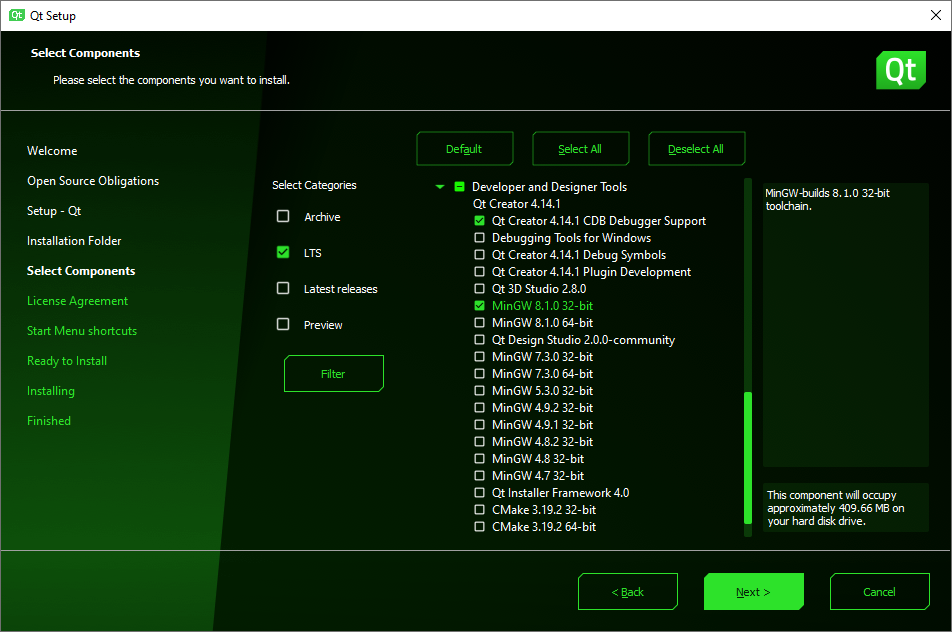Screen dimensions: 952x632
Task: Cancel the Qt installation
Action: pos(880,592)
